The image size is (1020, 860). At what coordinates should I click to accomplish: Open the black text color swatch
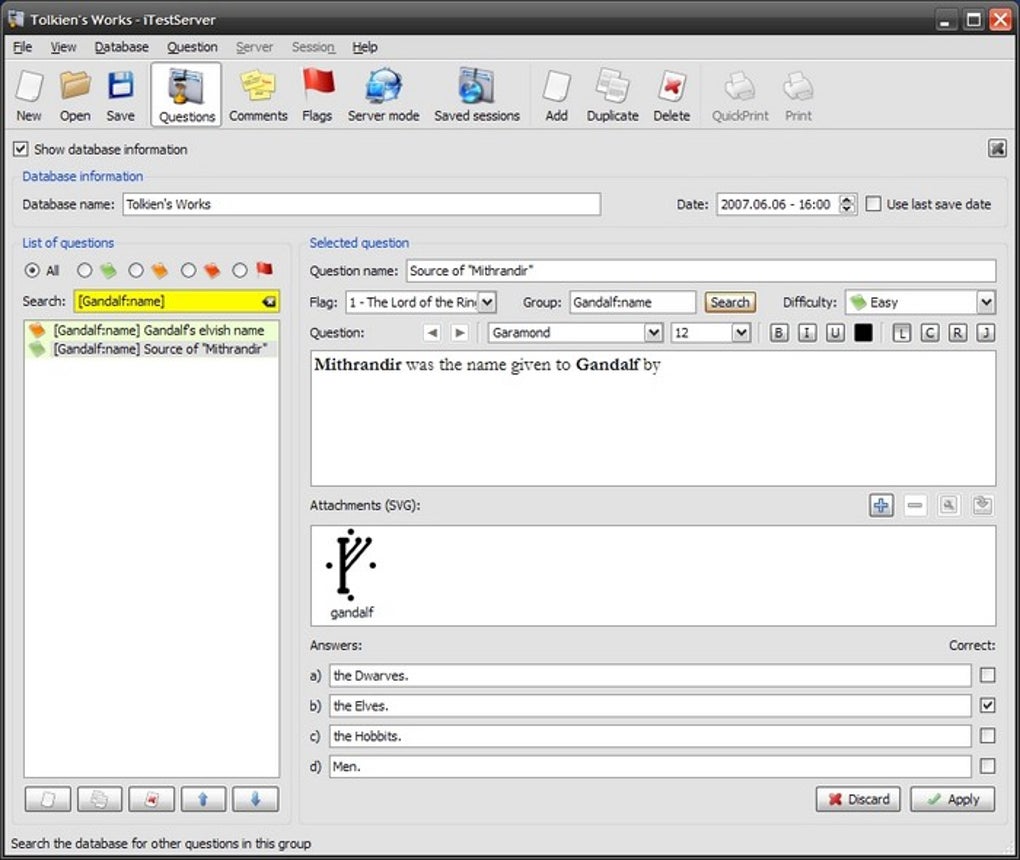[x=863, y=333]
